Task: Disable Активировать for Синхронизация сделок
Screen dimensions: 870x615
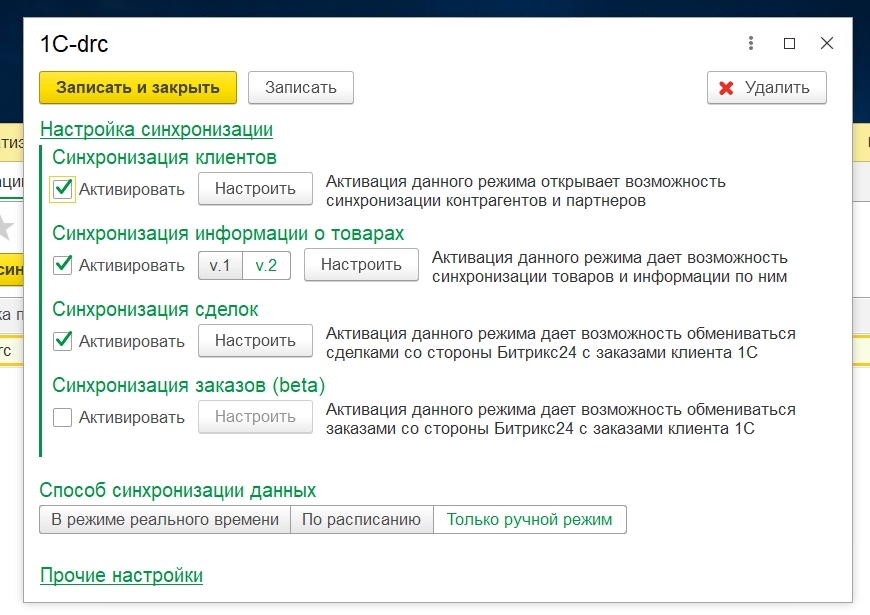Action: (x=63, y=341)
